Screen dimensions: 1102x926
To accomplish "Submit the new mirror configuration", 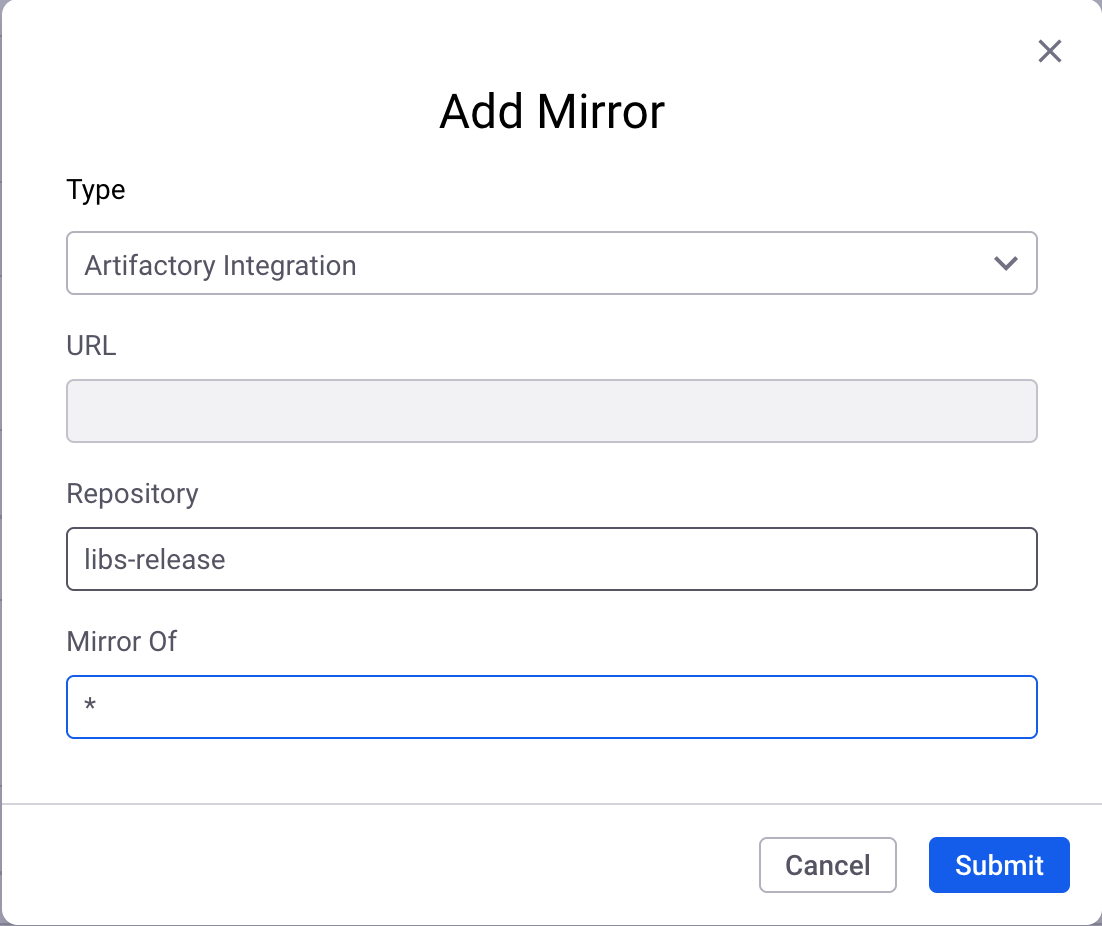I will point(998,865).
